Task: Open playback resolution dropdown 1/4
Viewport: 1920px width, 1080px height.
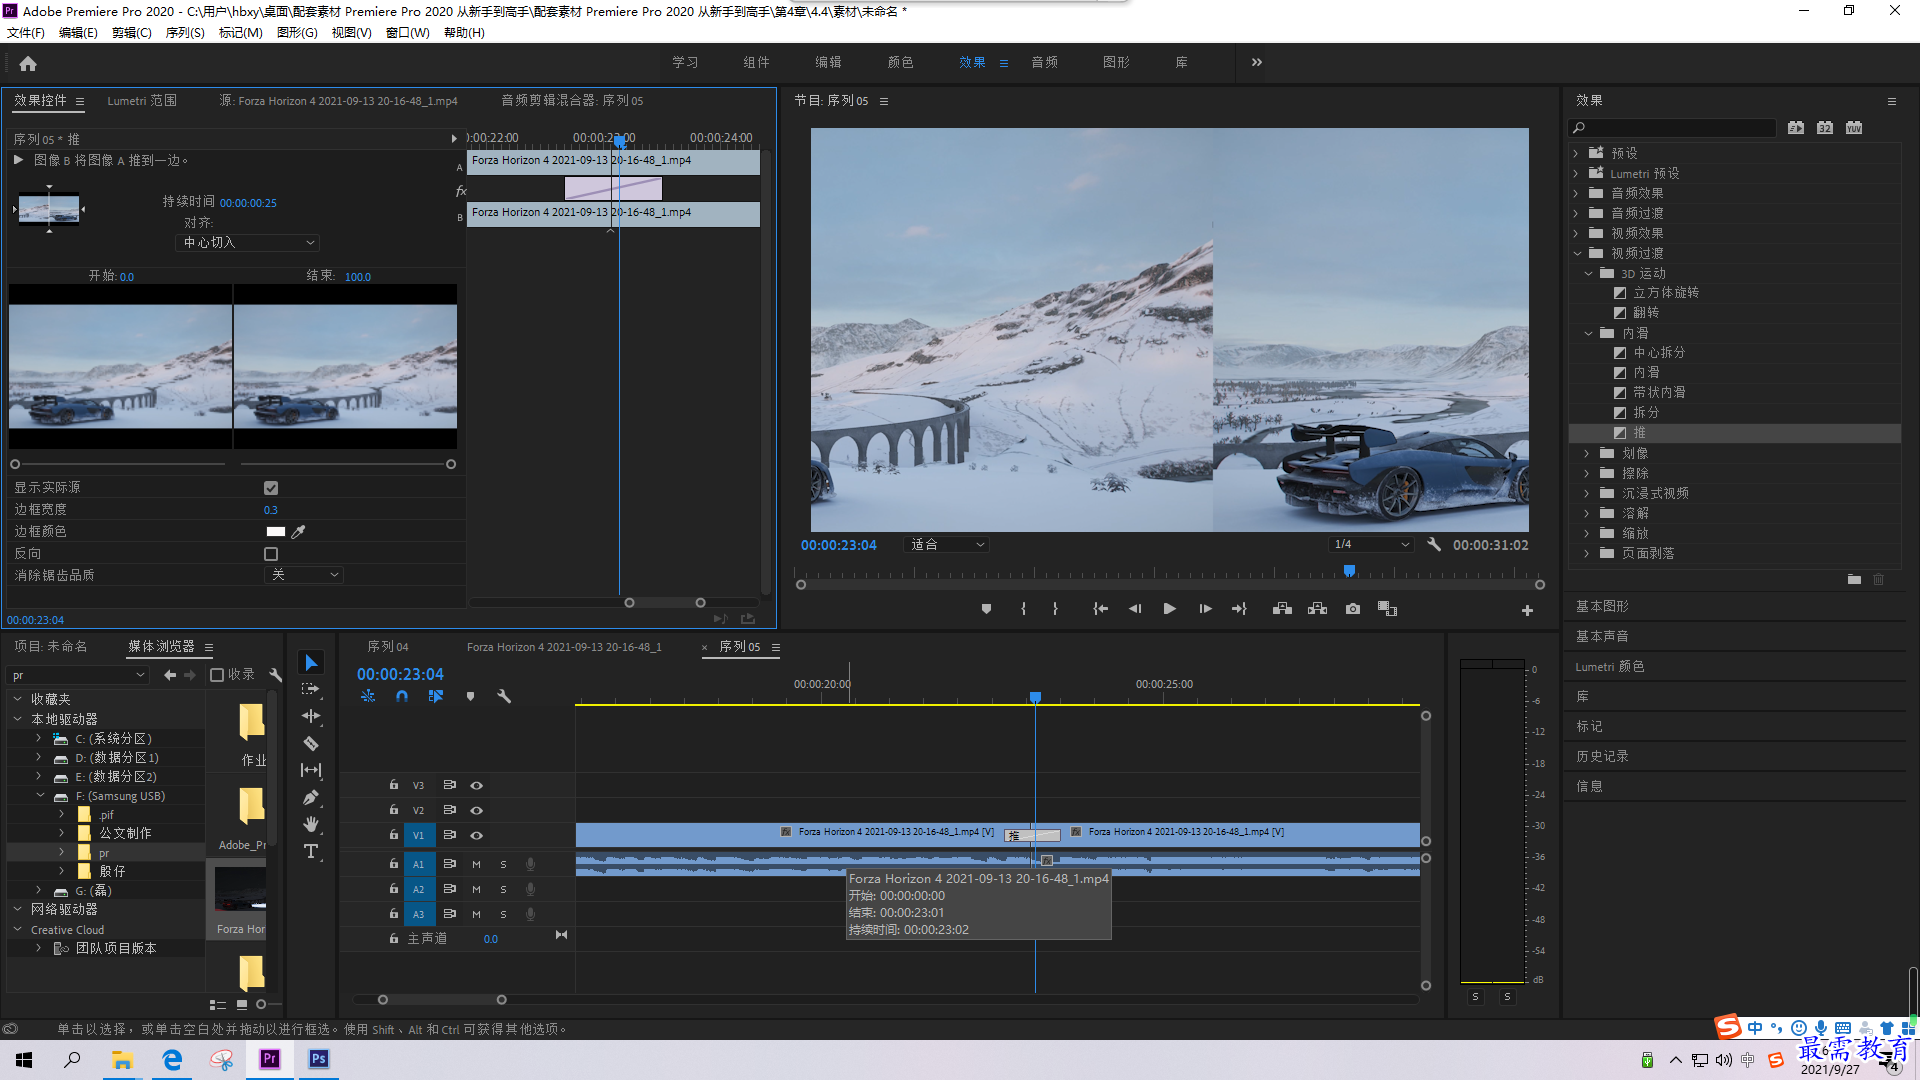Action: 1371,544
